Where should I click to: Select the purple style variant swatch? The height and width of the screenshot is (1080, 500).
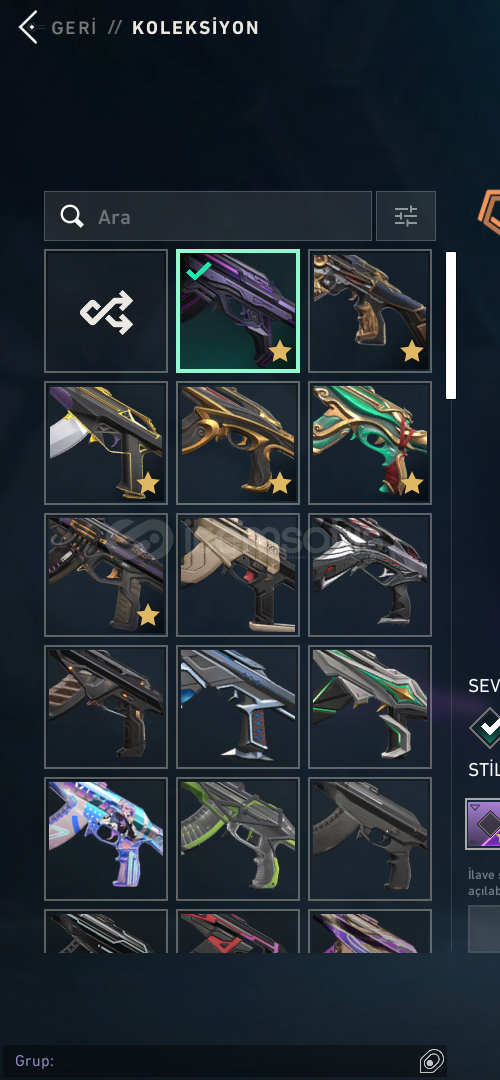tap(483, 824)
